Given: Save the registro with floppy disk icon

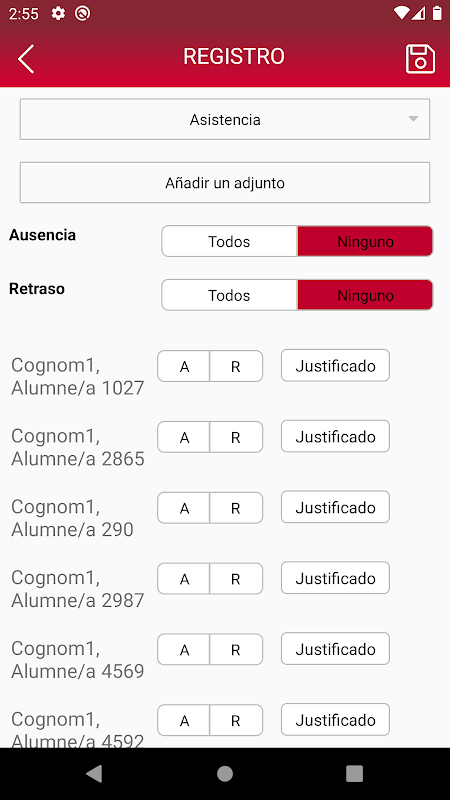Looking at the screenshot, I should coord(420,59).
